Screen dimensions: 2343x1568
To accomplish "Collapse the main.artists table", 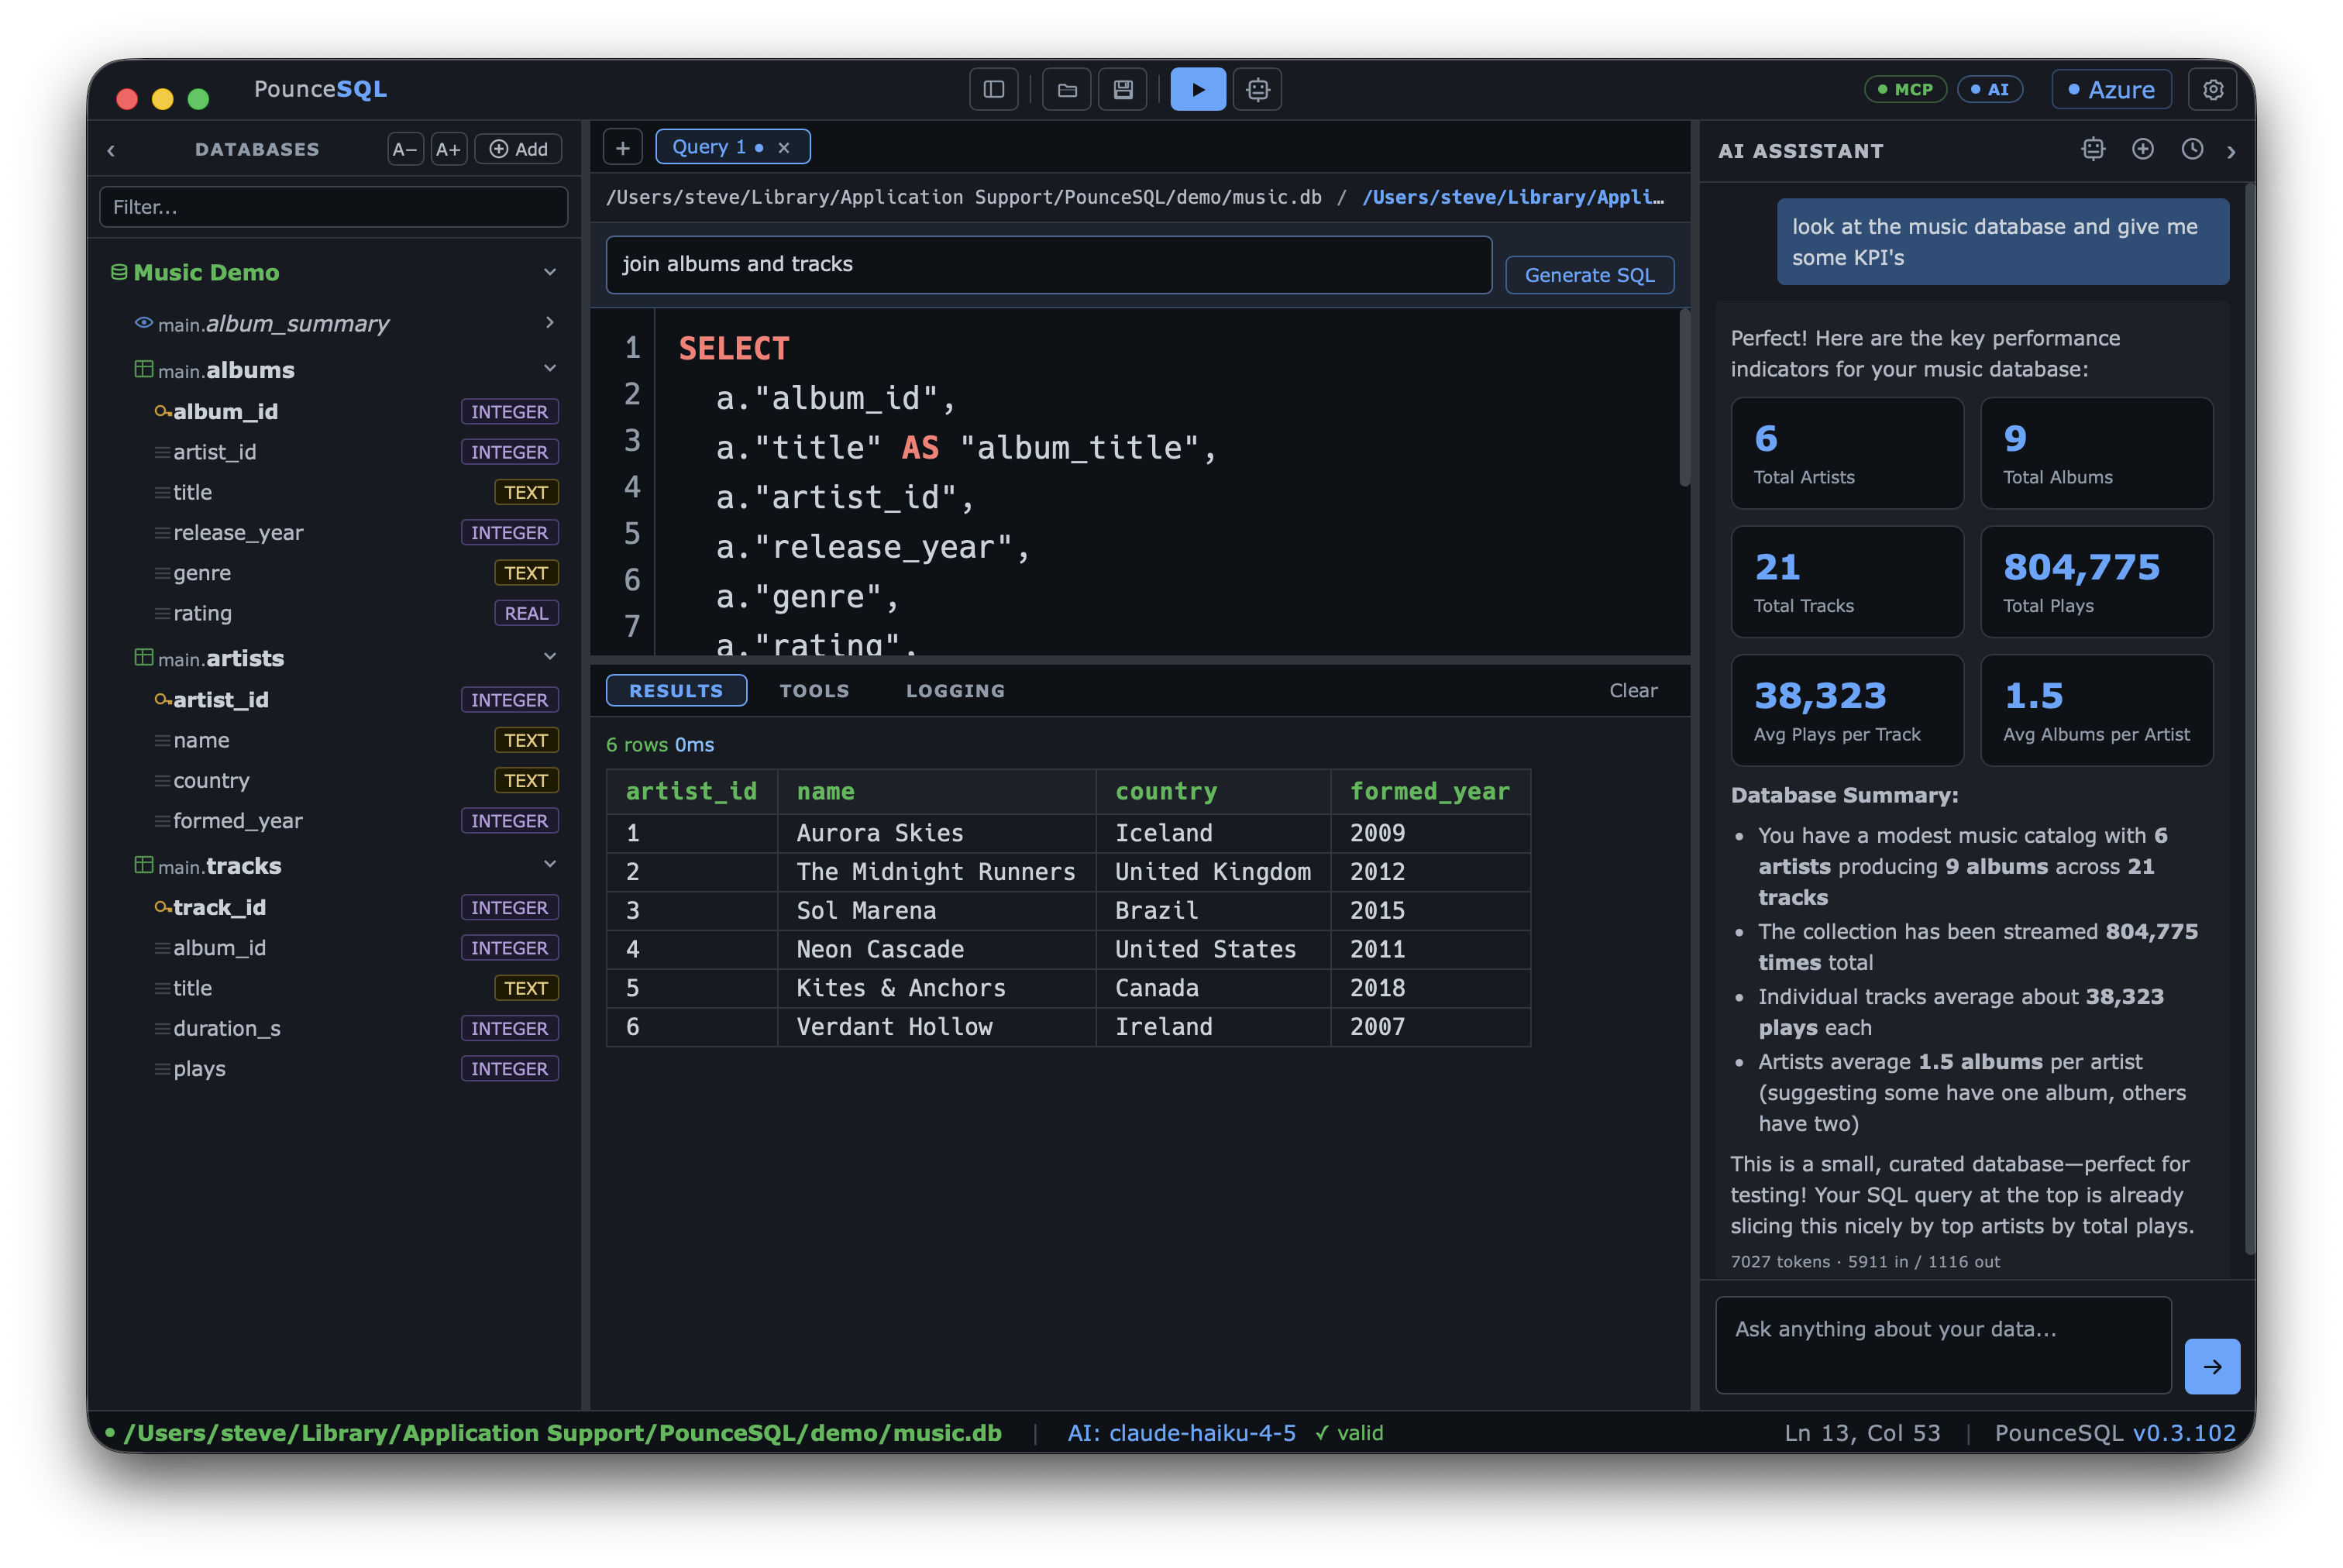I will pyautogui.click(x=550, y=656).
